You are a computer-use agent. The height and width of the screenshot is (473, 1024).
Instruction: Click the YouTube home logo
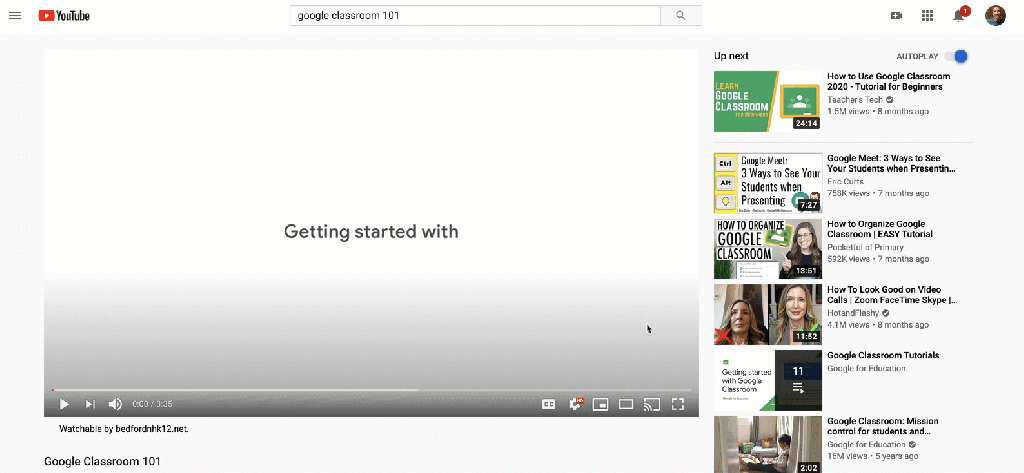64,15
